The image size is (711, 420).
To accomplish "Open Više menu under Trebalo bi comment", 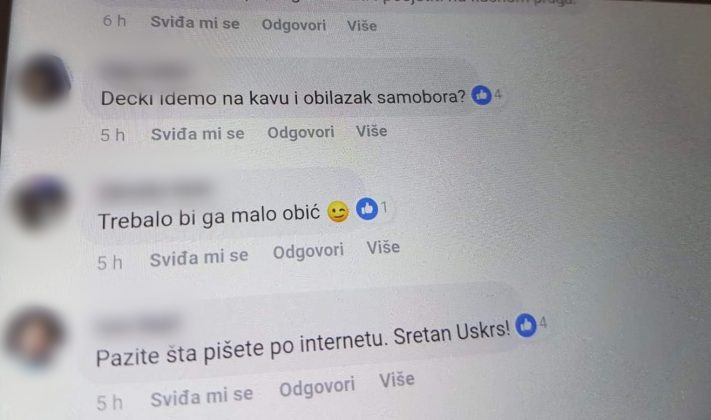I will 383,247.
